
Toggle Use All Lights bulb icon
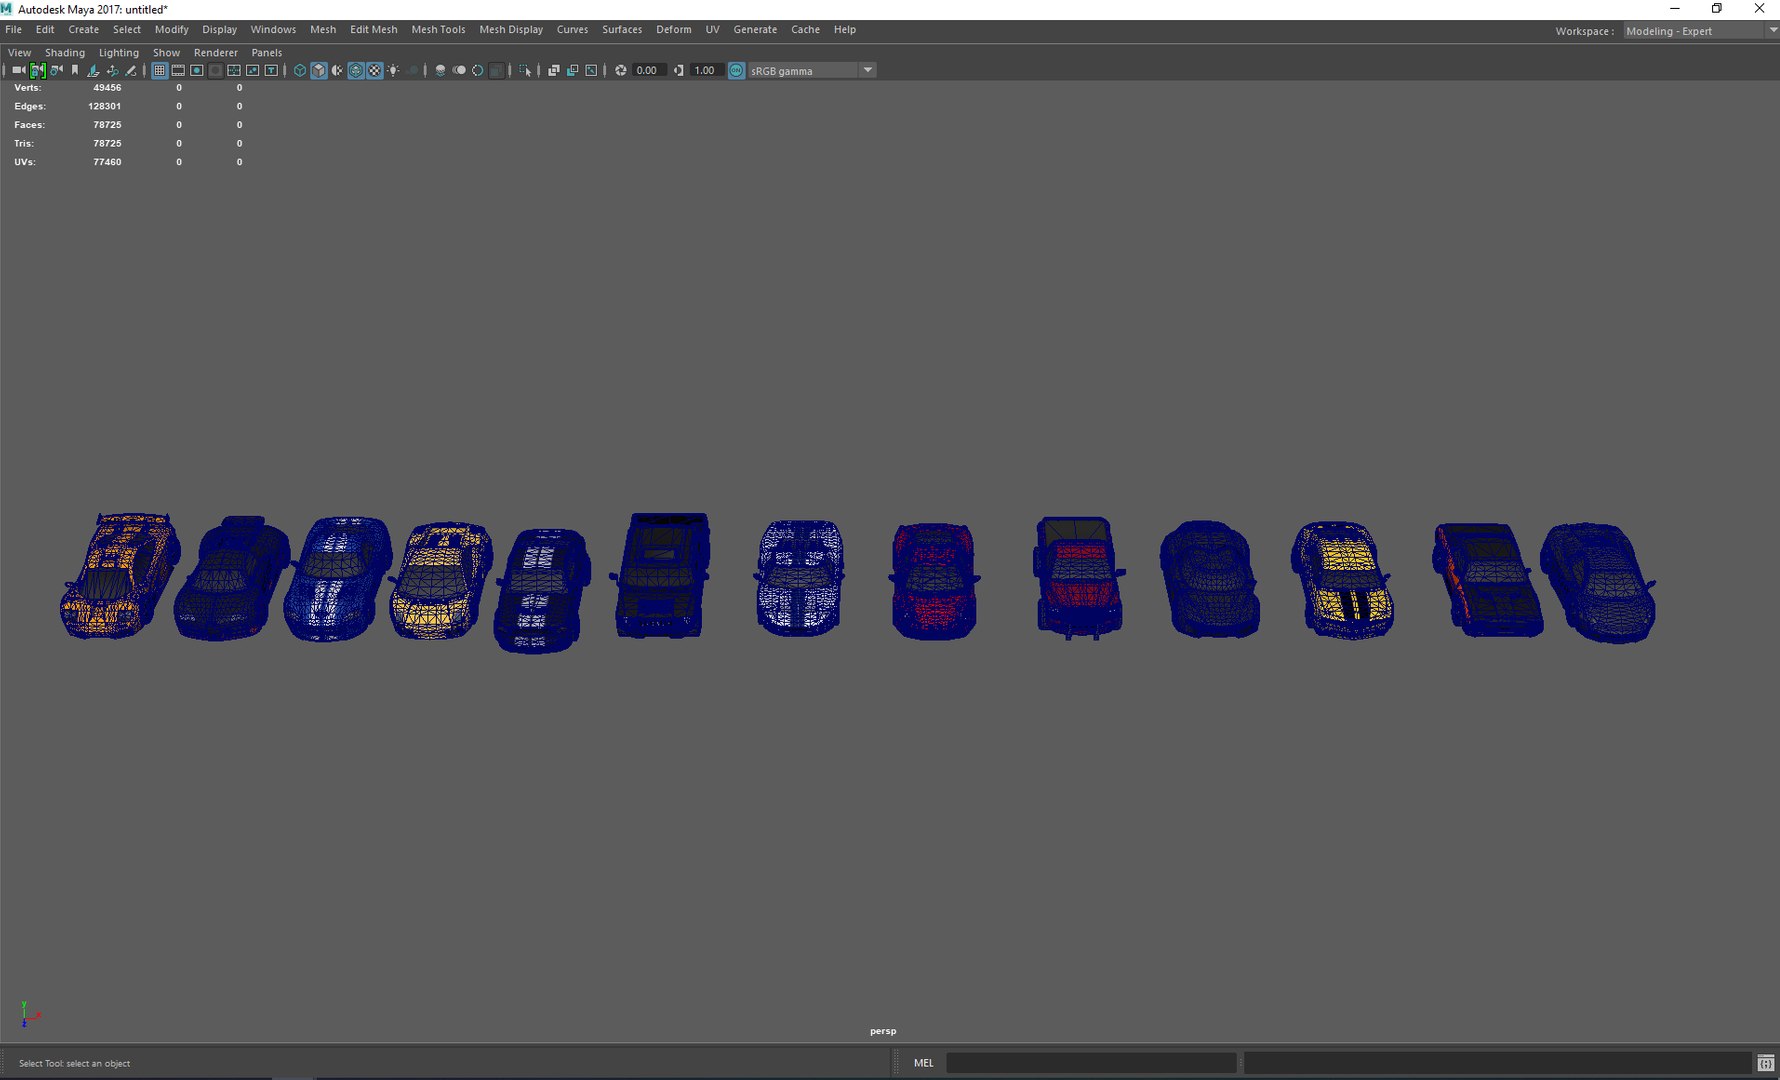point(393,70)
